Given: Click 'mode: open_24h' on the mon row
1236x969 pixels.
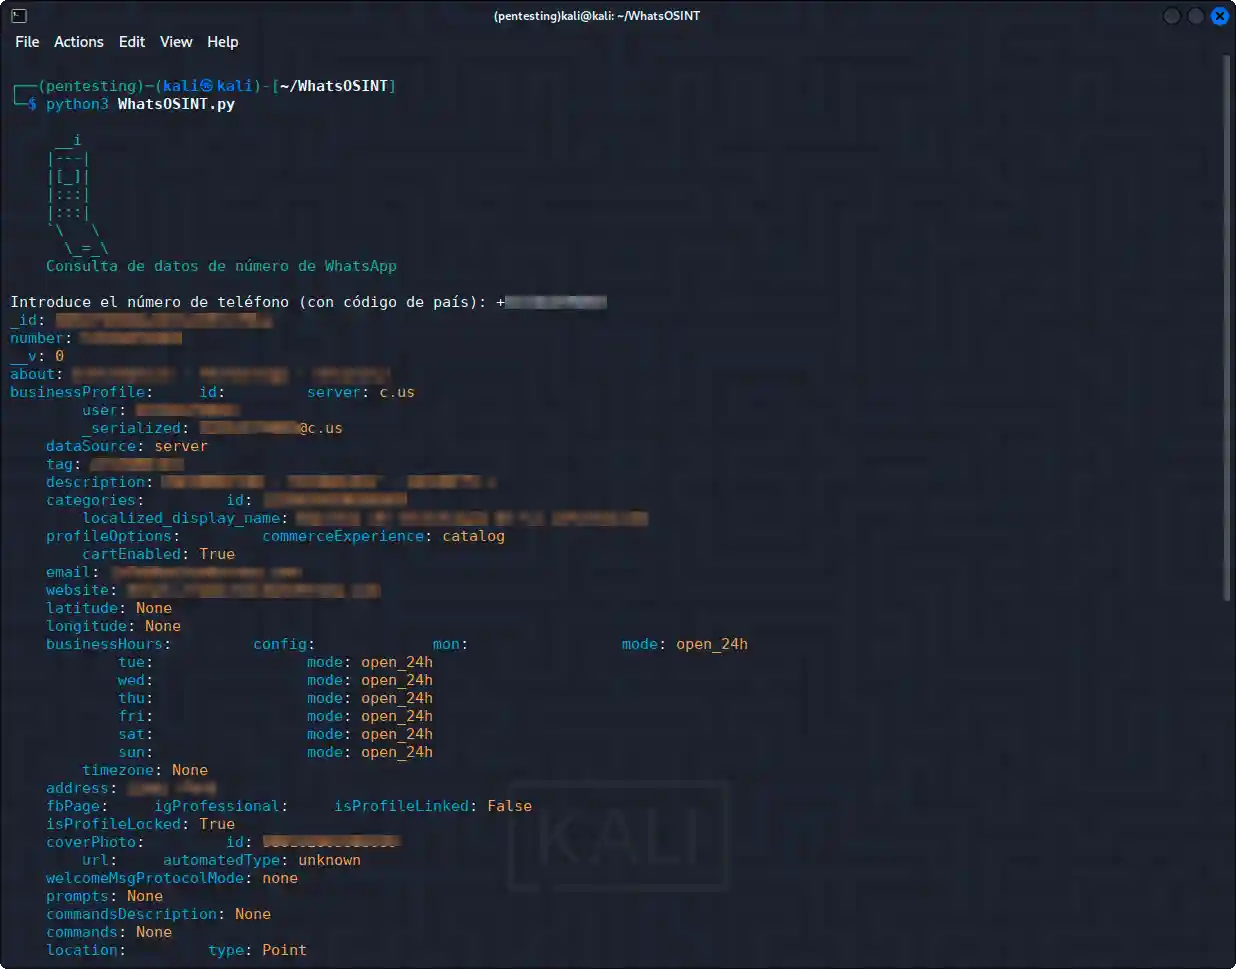Looking at the screenshot, I should (x=685, y=644).
